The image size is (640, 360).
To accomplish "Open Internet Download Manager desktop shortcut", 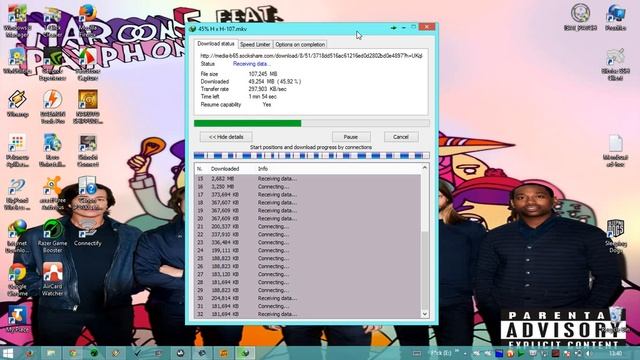I will point(17,236).
